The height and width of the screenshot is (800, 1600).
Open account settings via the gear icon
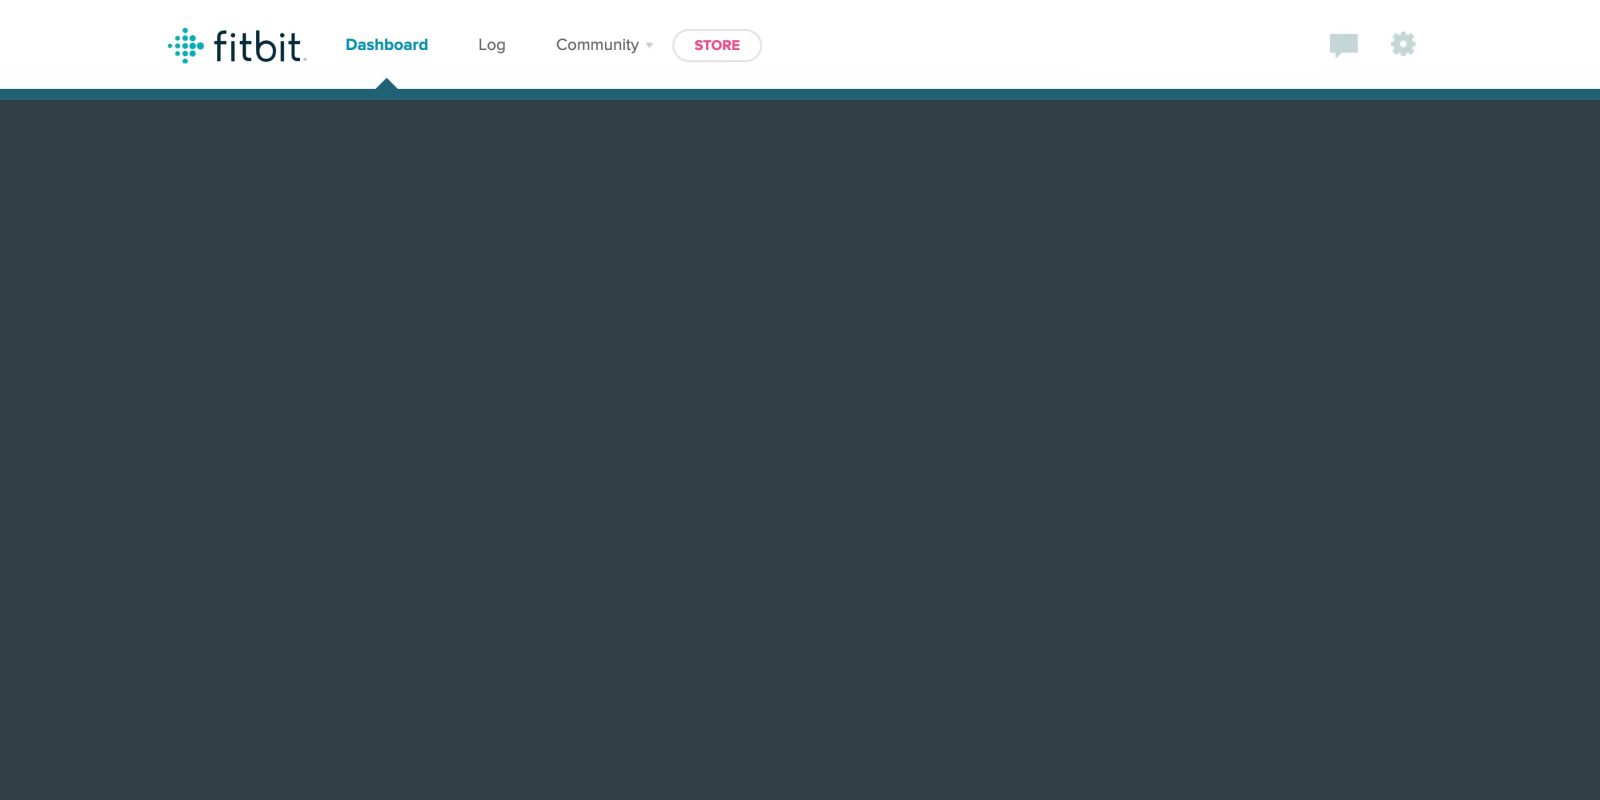click(1403, 44)
